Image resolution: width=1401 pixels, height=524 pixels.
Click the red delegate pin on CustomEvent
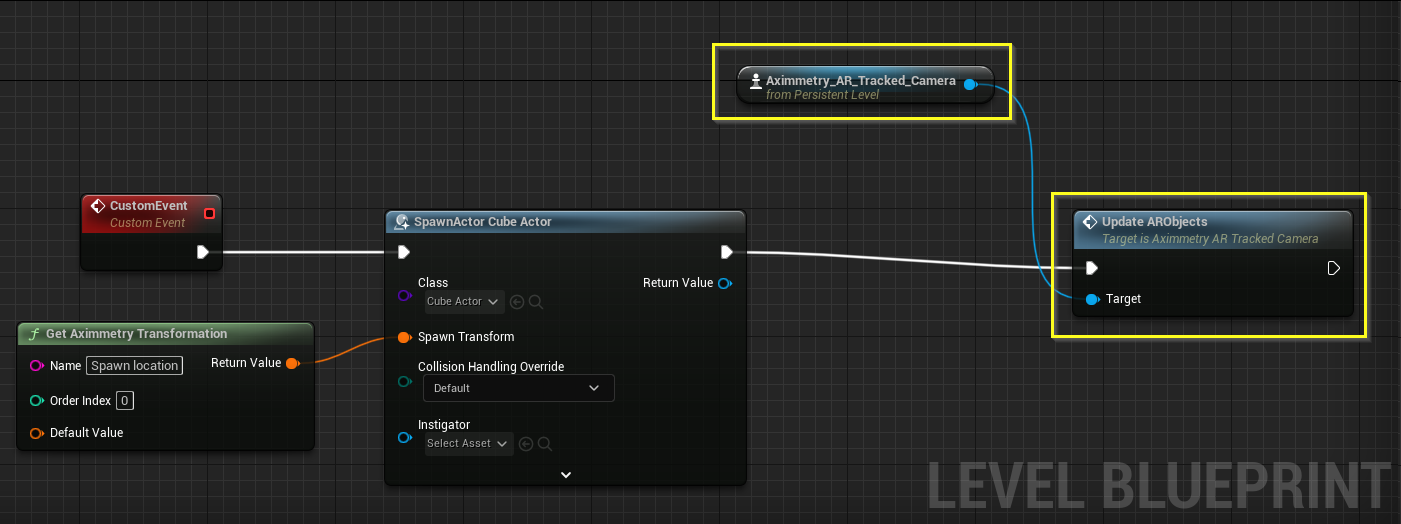click(x=209, y=213)
